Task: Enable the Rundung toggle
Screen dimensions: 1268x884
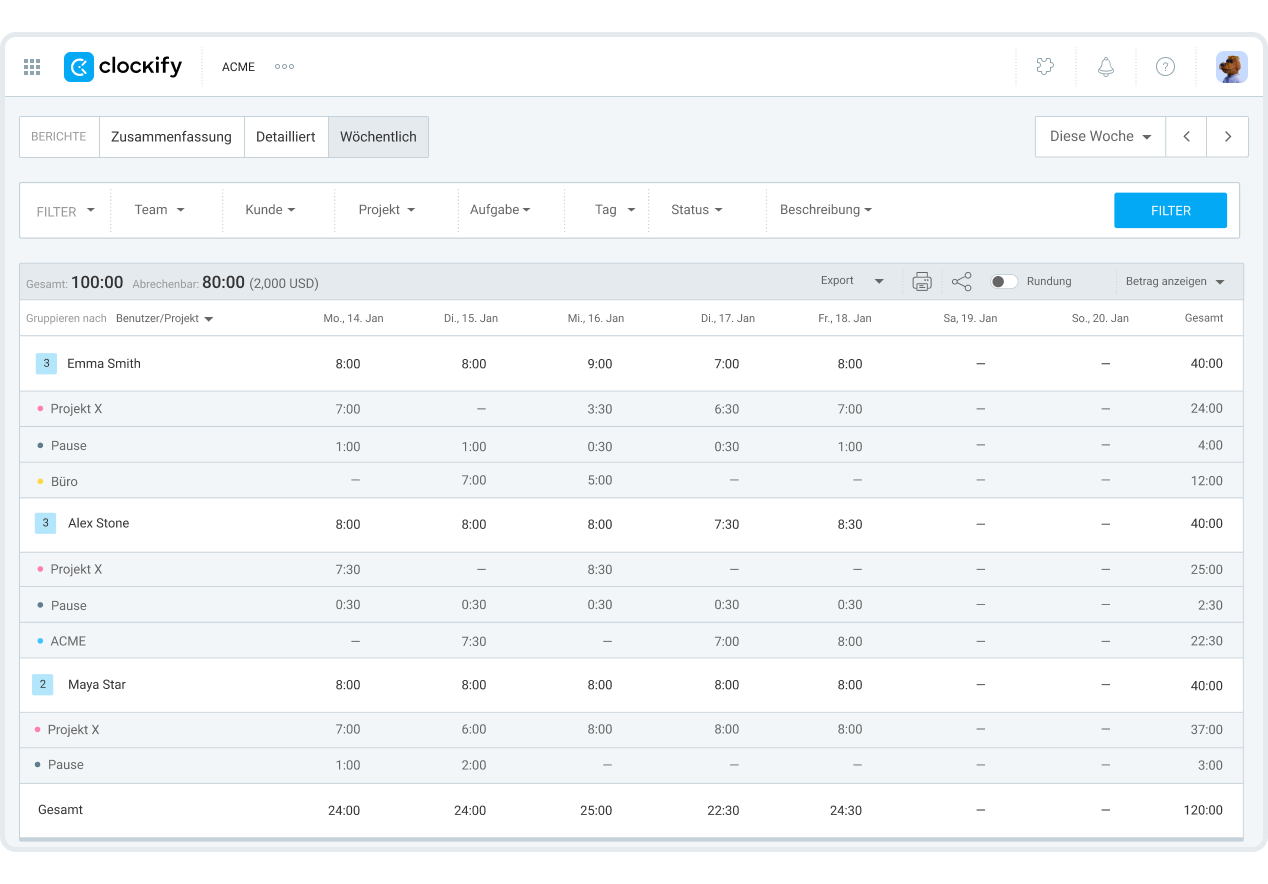Action: pyautogui.click(x=1004, y=282)
